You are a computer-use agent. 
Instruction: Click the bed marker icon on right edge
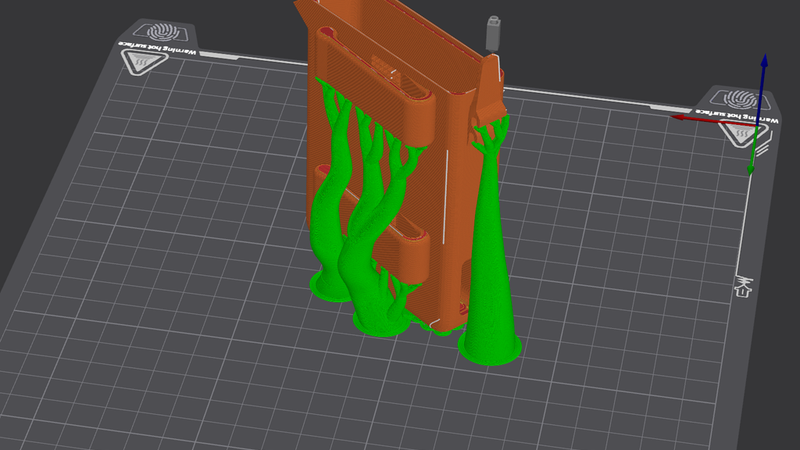(742, 286)
